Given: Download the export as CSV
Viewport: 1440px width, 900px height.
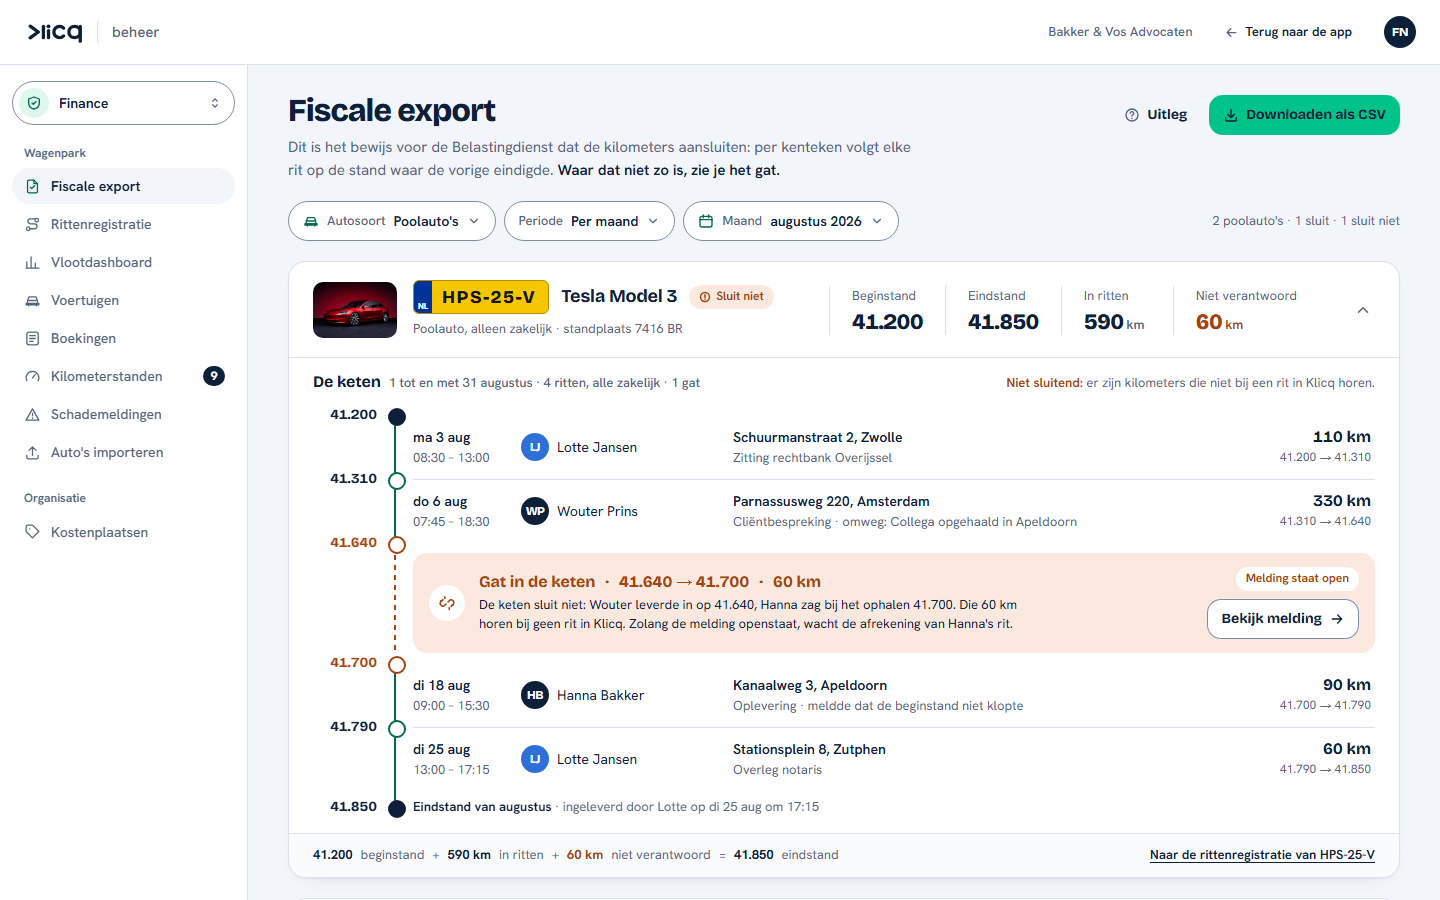Looking at the screenshot, I should (x=1304, y=115).
